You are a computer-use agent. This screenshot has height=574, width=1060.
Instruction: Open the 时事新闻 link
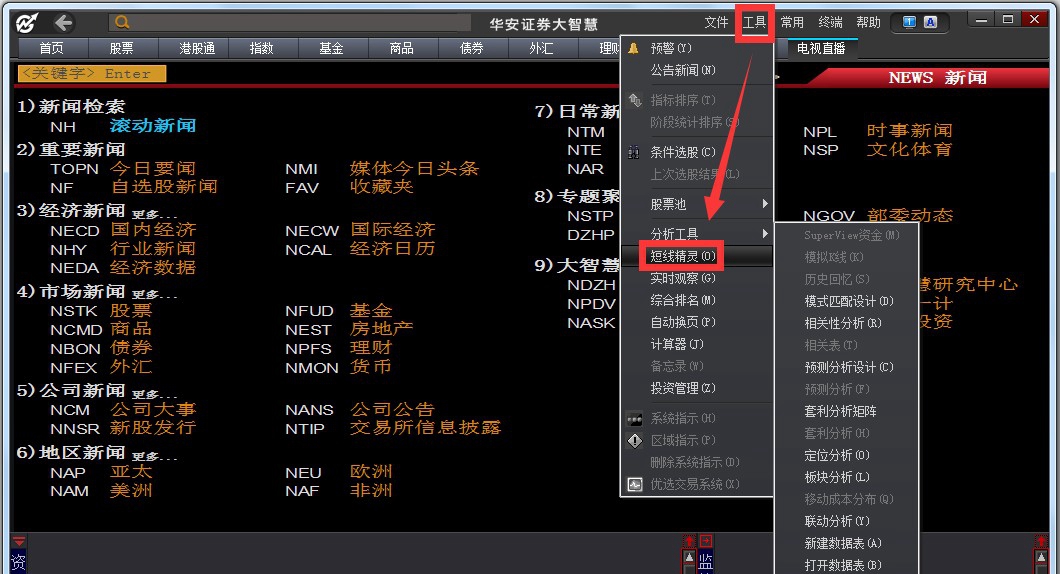(x=909, y=130)
